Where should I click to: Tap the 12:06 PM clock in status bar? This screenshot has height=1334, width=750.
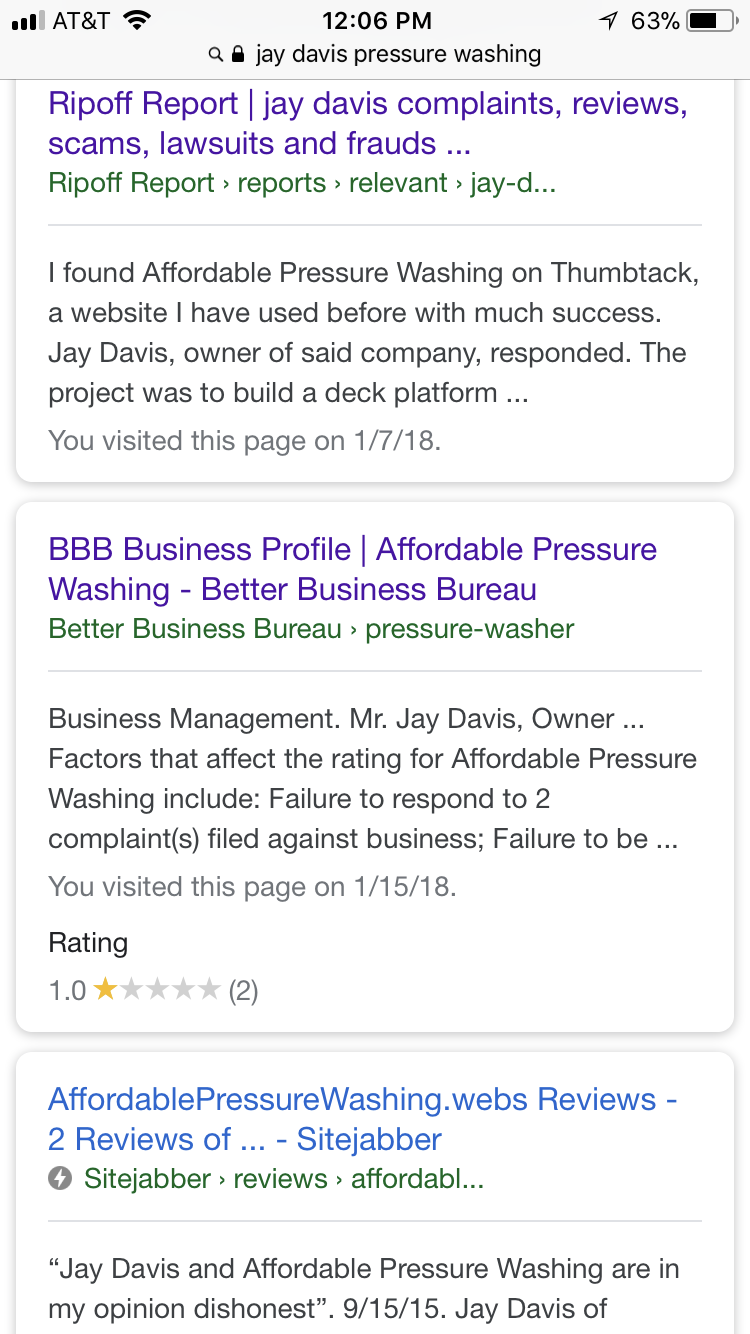376,20
